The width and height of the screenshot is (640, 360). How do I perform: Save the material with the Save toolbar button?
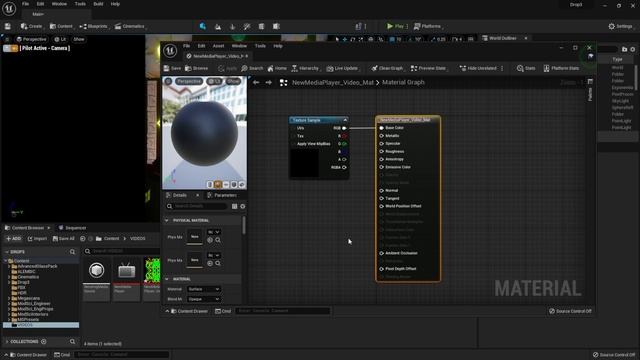point(172,68)
